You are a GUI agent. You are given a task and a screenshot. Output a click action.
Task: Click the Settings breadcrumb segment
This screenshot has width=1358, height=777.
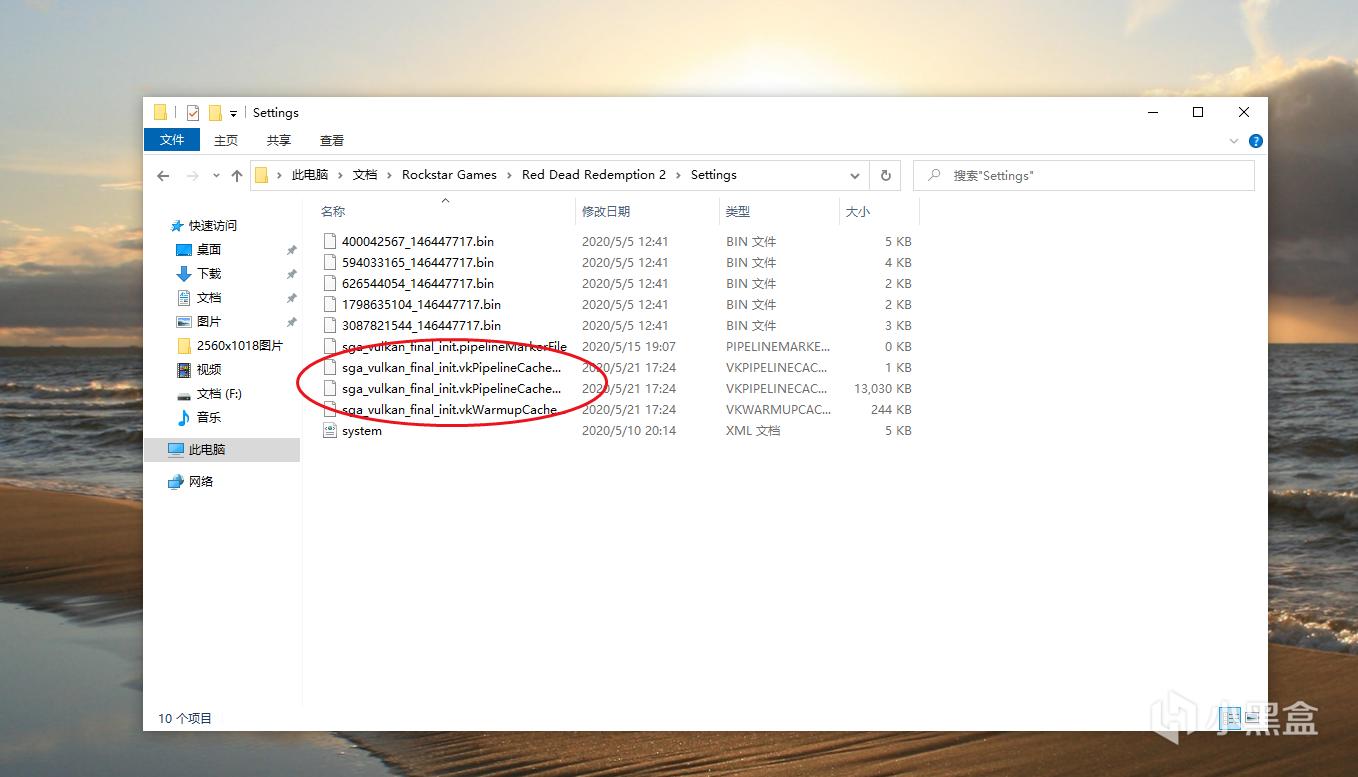(714, 175)
